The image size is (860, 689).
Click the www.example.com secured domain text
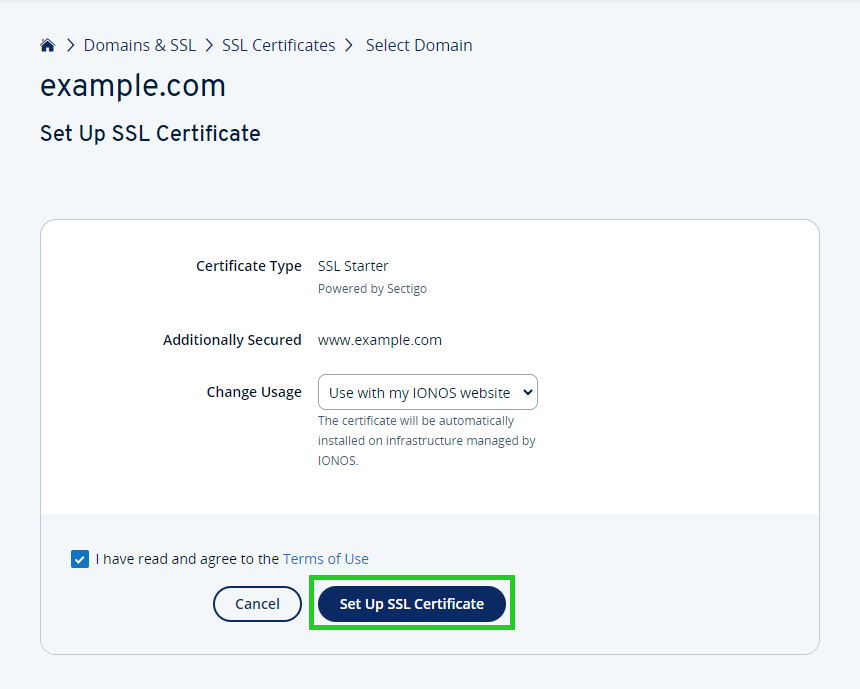(x=379, y=340)
